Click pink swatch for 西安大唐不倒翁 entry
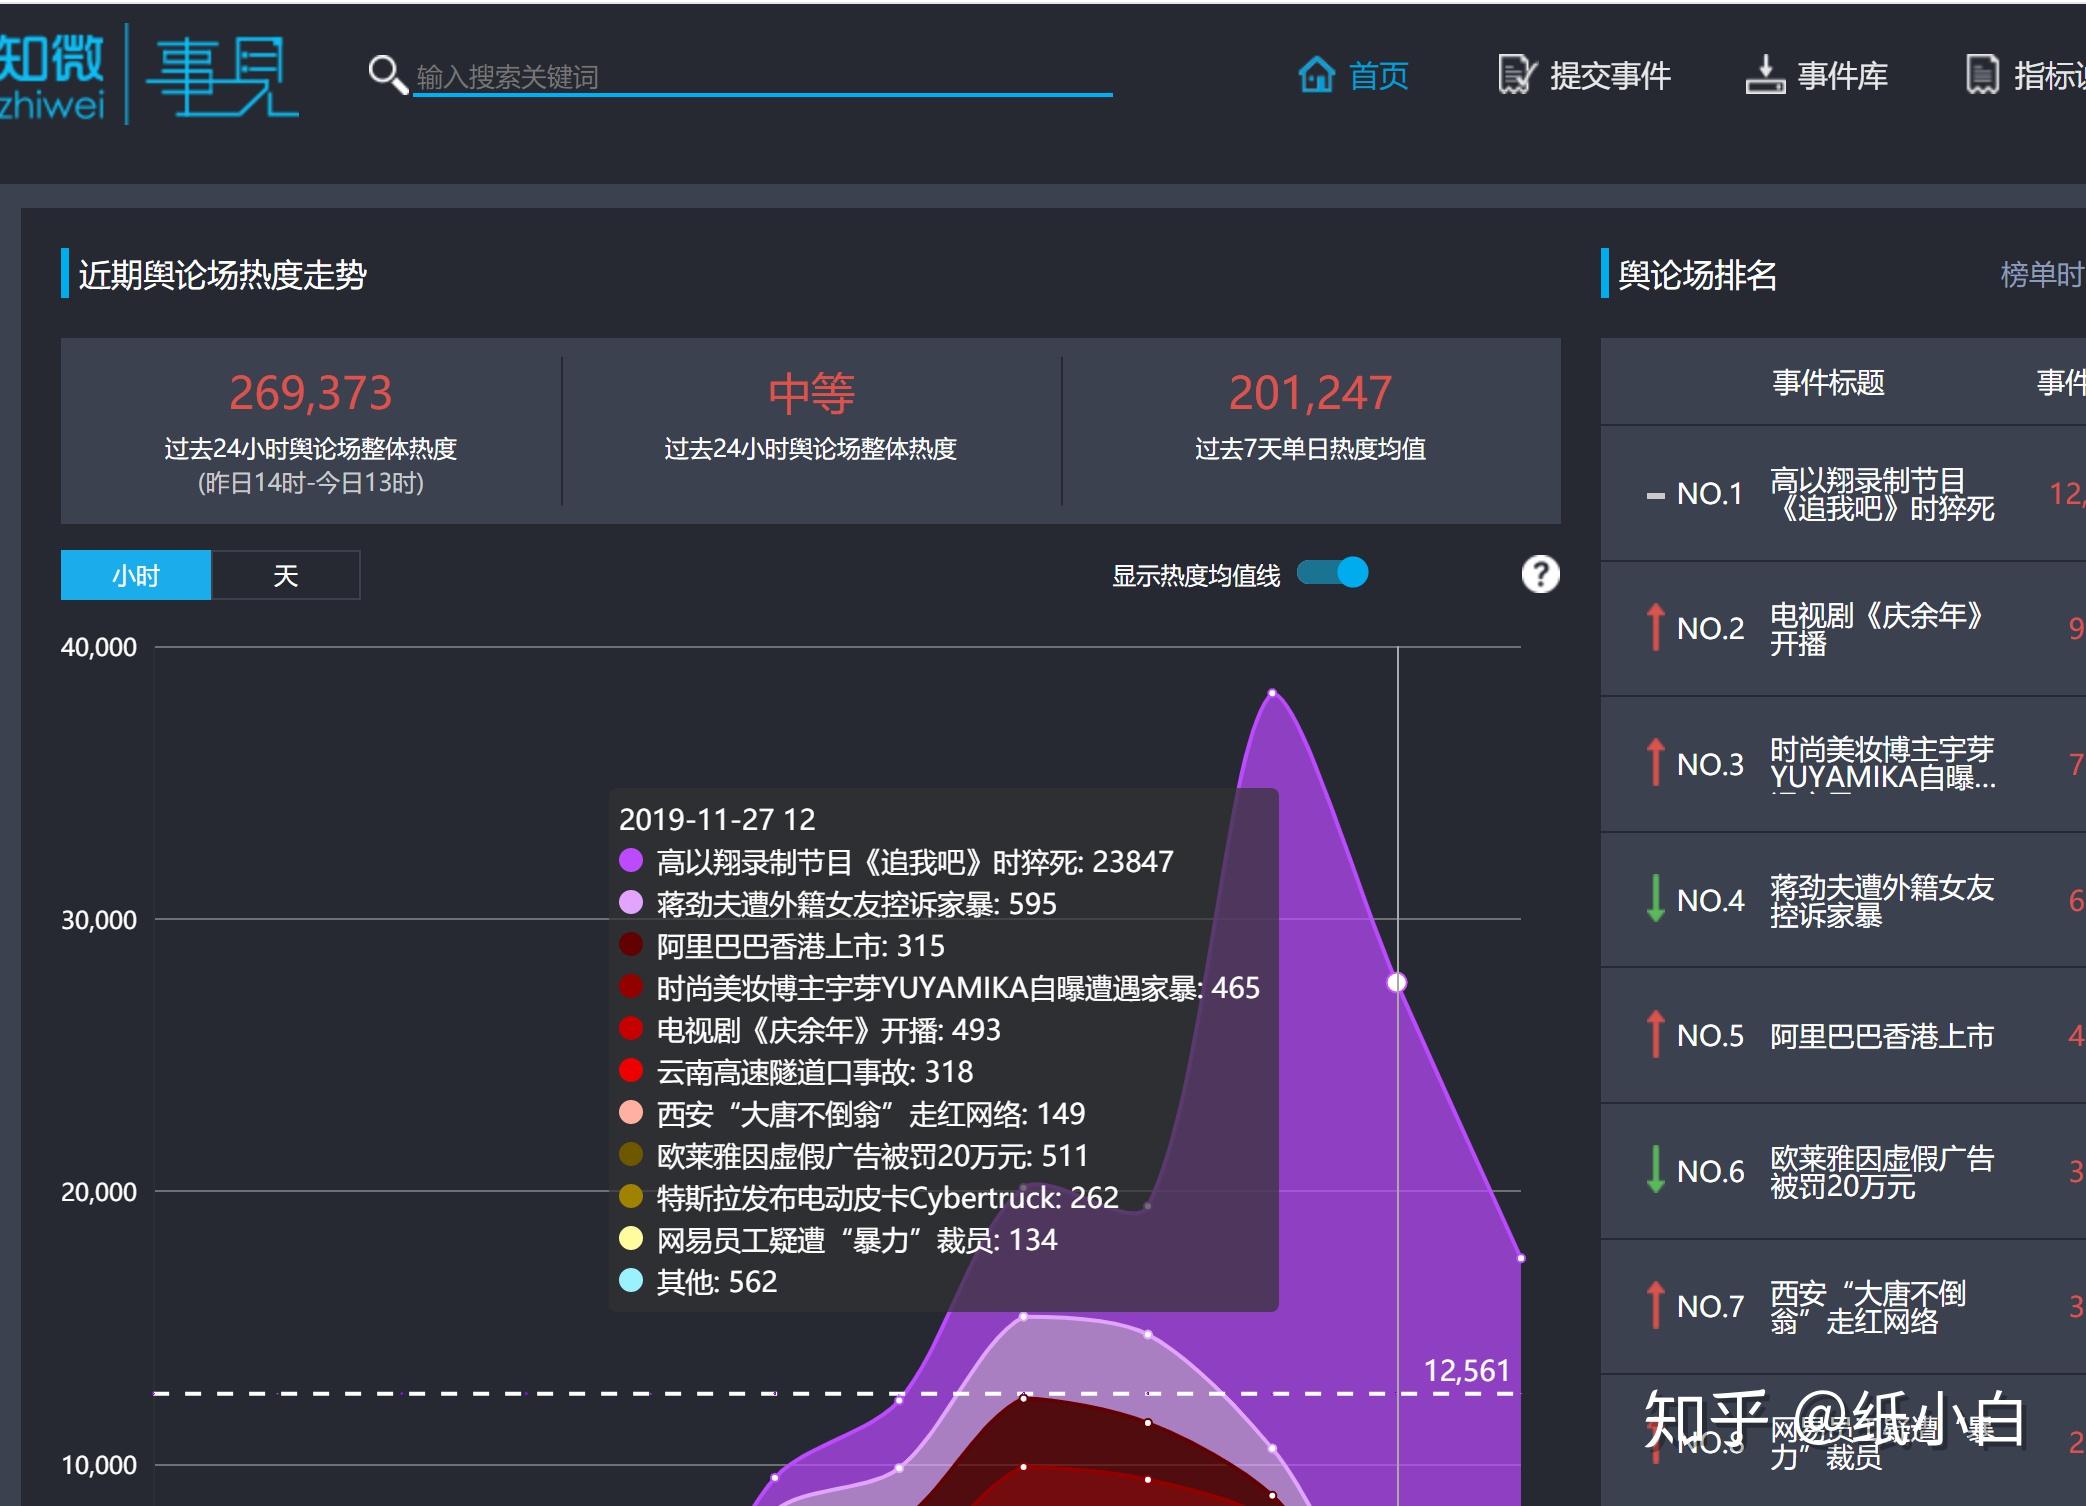 click(x=631, y=1113)
